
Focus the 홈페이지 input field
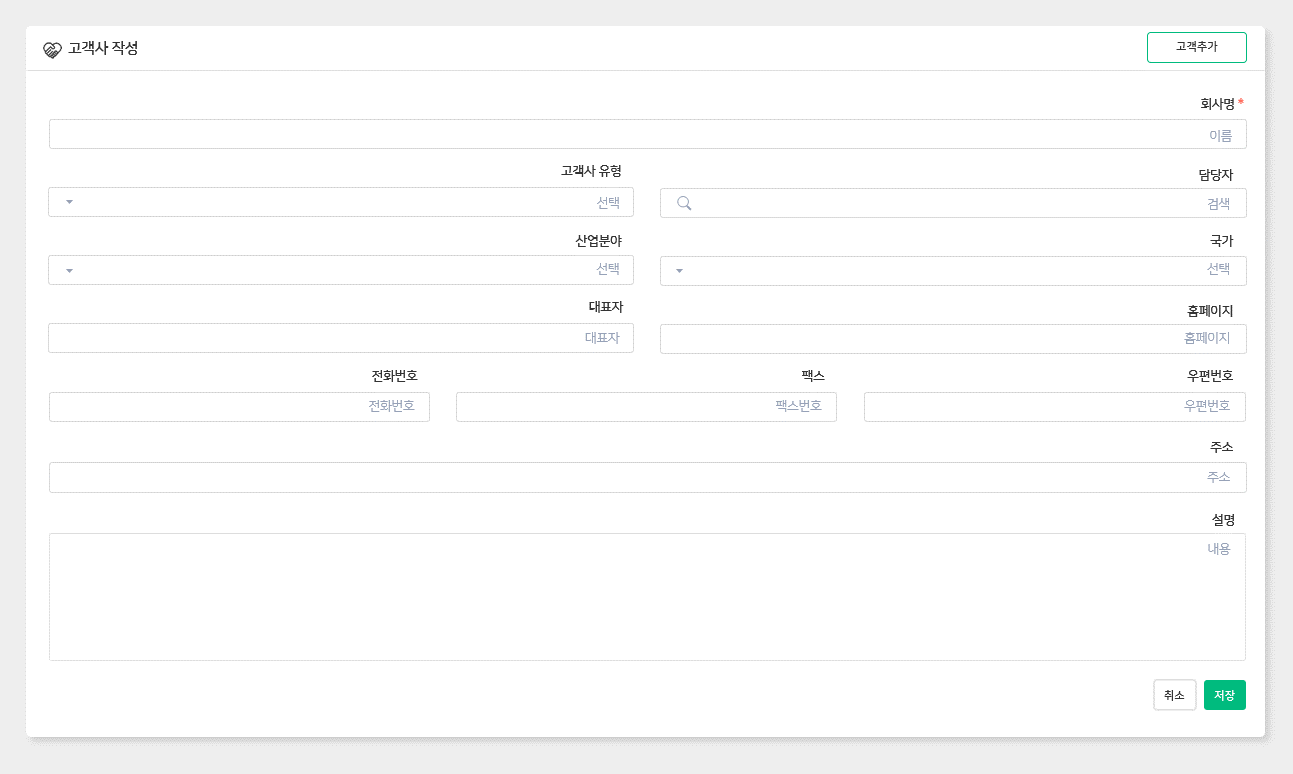click(953, 339)
